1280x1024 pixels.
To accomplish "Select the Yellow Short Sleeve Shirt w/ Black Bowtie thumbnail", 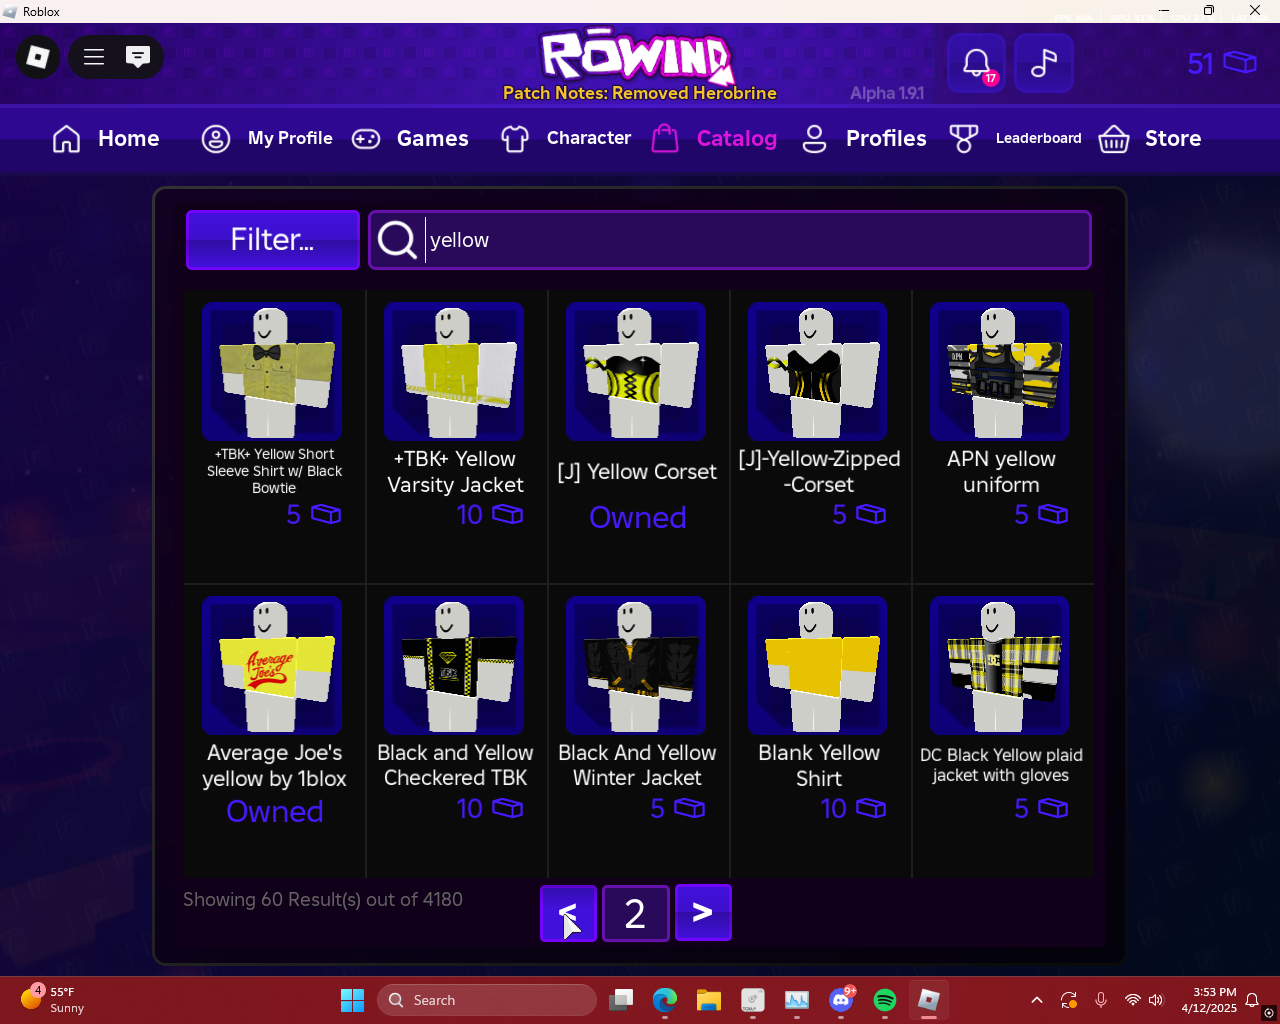I will (x=272, y=371).
